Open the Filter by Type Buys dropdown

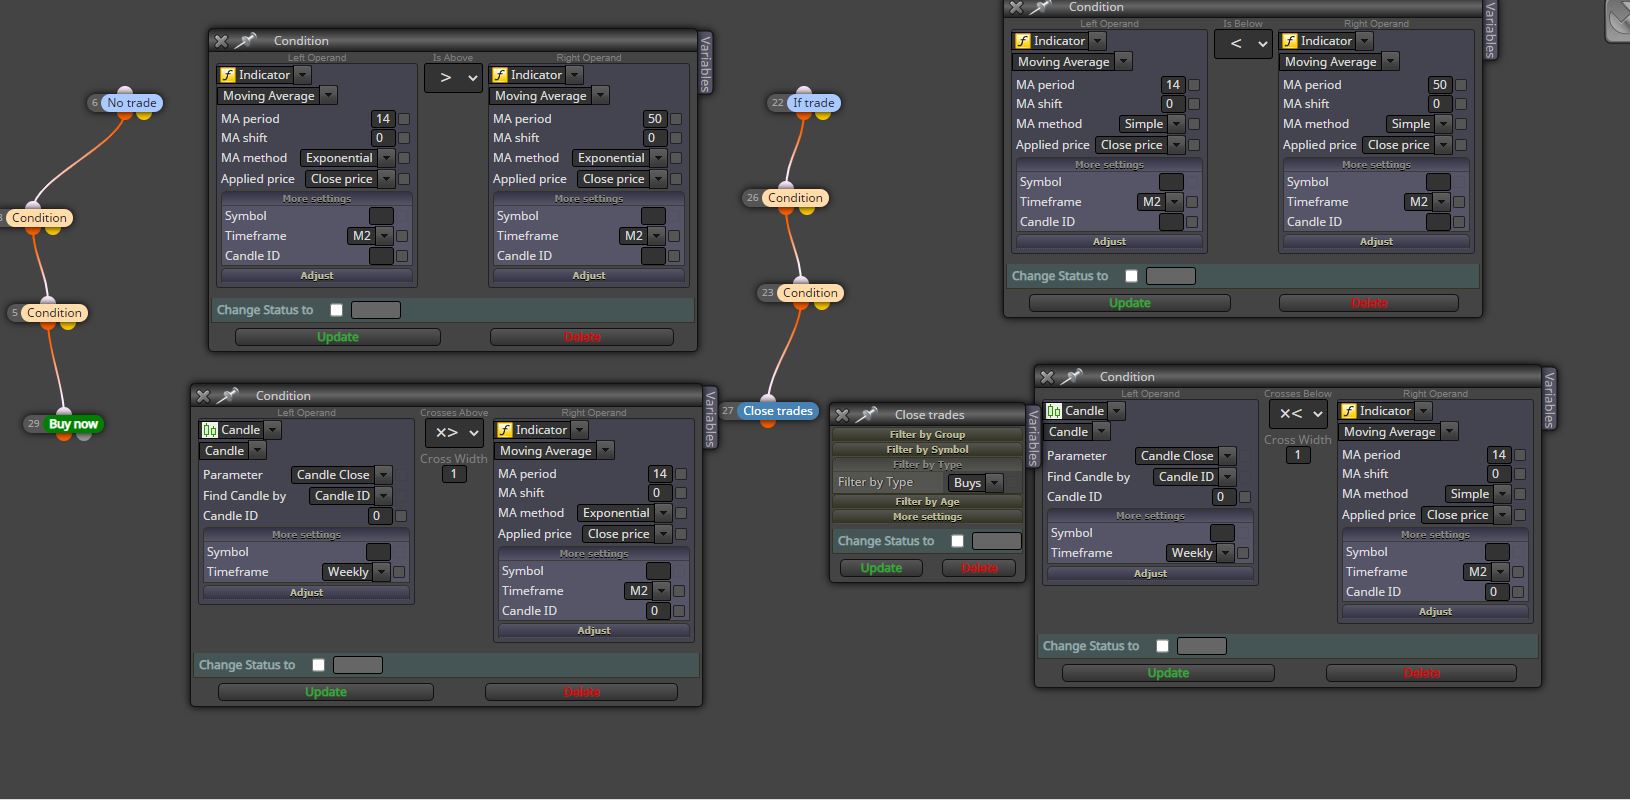pos(976,483)
